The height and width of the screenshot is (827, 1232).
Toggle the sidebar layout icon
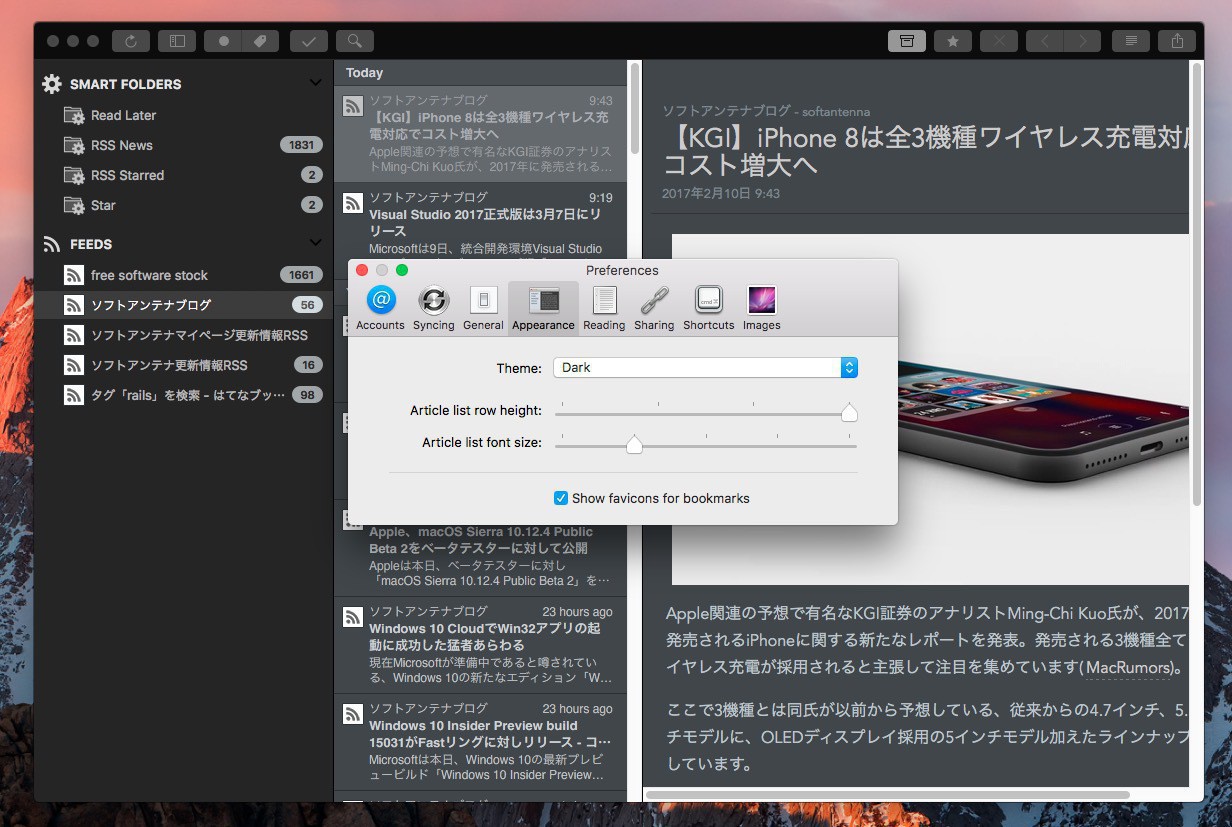[177, 41]
